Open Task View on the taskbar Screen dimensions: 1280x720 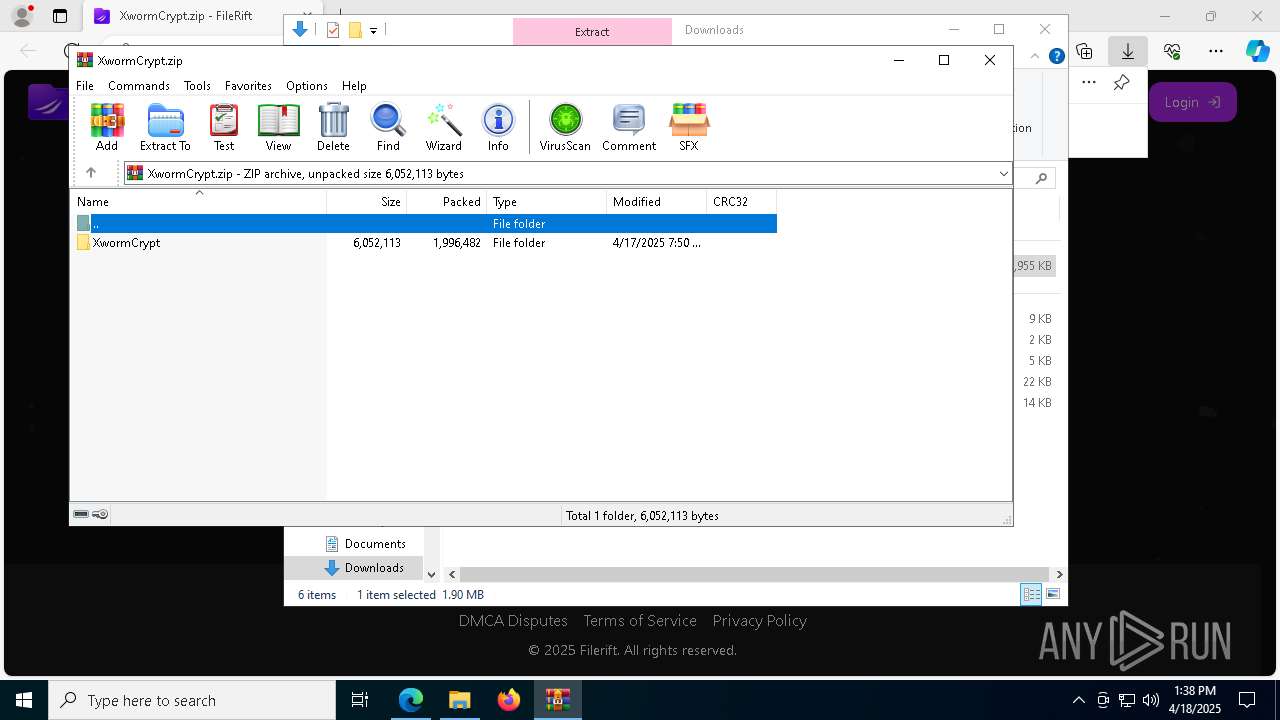tap(360, 700)
